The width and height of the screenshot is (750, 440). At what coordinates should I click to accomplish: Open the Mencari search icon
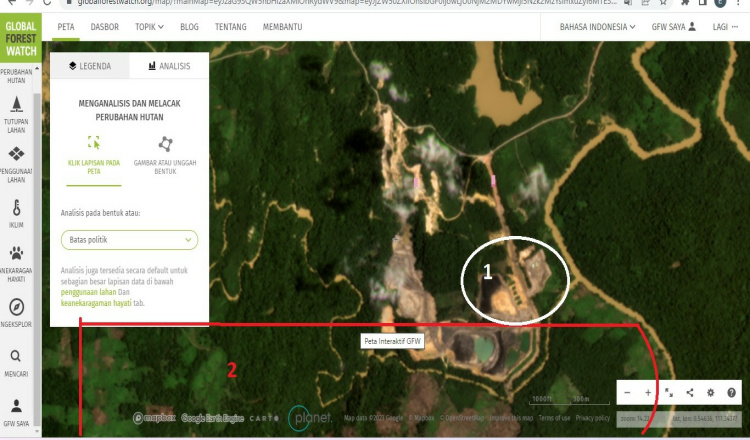[17, 361]
